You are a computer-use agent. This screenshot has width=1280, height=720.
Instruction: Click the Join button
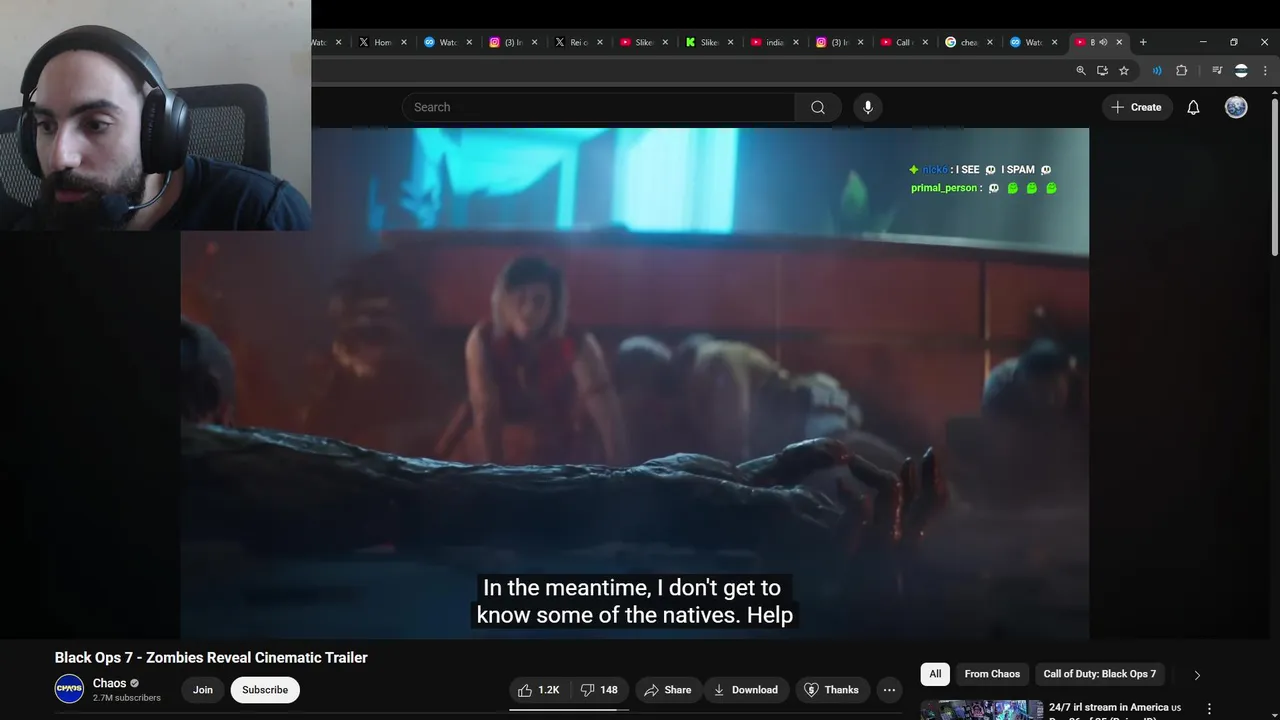click(x=203, y=690)
